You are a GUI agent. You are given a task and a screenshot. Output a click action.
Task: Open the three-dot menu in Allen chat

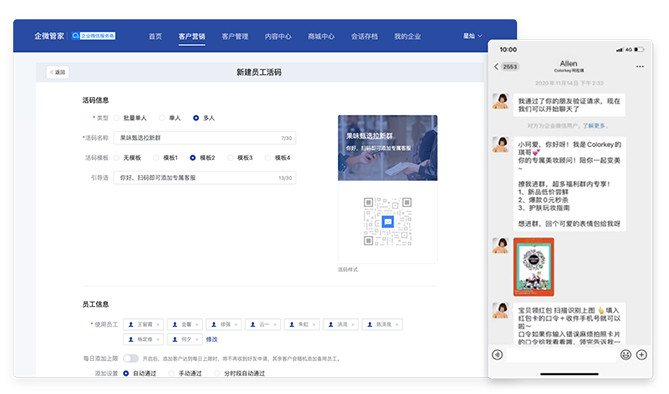(640, 67)
